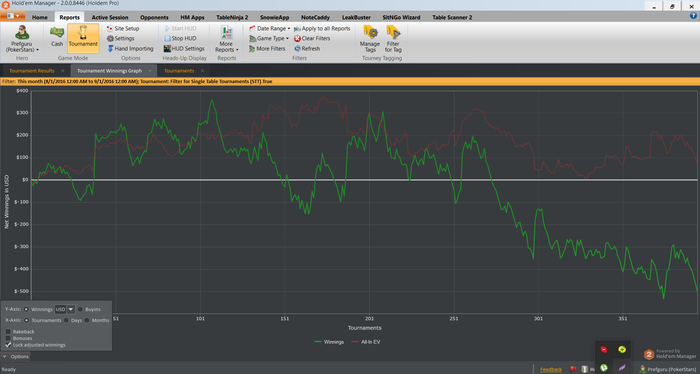The height and width of the screenshot is (374, 700).
Task: Click the Feedback link
Action: [550, 369]
